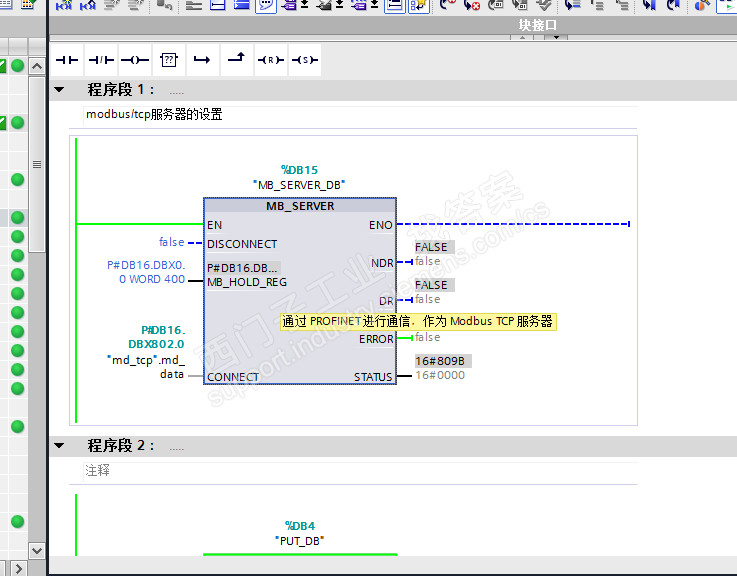Click the left panel scroll-down arrow
Screen dimensions: 737x576
(x=37, y=550)
